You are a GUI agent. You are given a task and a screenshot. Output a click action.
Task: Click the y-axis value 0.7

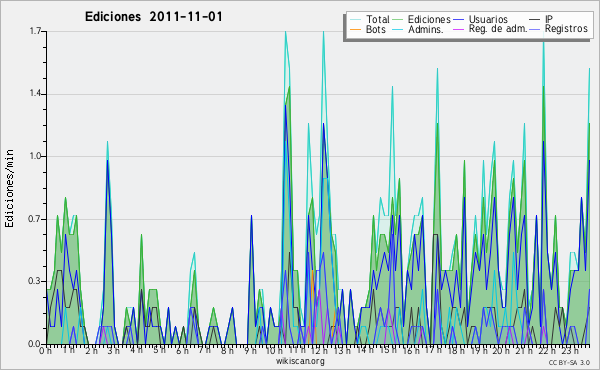coord(35,219)
